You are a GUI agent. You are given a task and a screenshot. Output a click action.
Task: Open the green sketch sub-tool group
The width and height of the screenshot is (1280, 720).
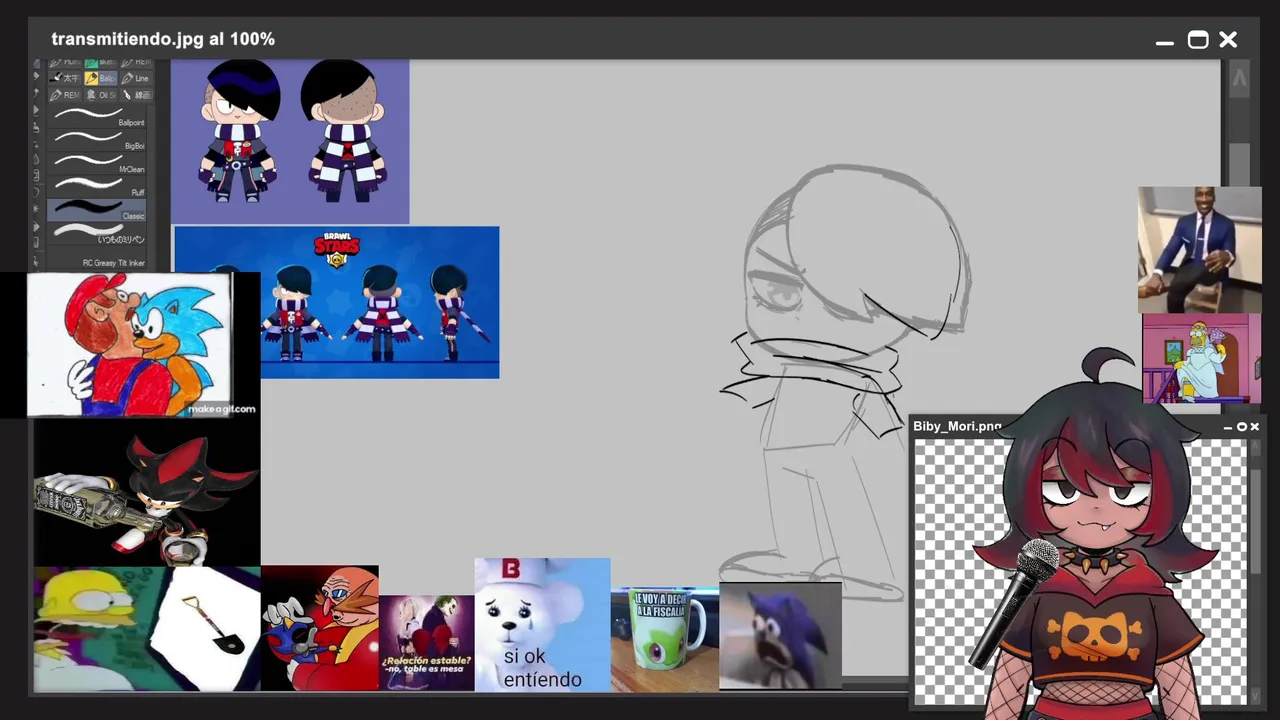point(100,63)
